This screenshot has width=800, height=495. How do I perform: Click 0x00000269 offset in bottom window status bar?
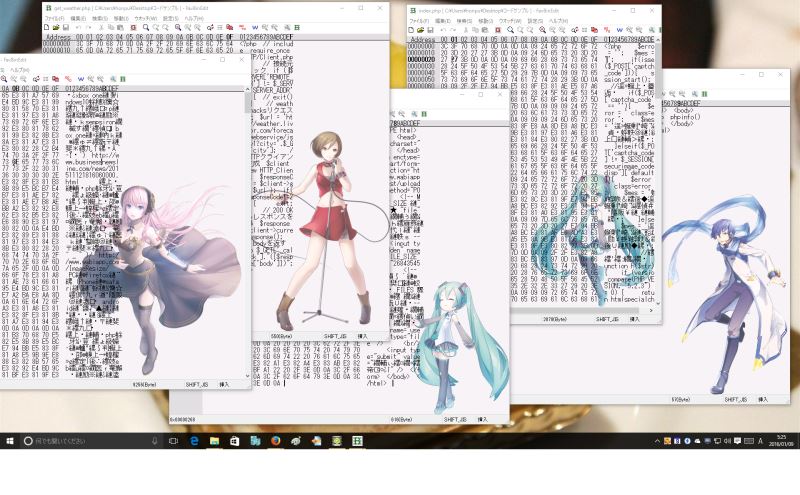point(182,419)
